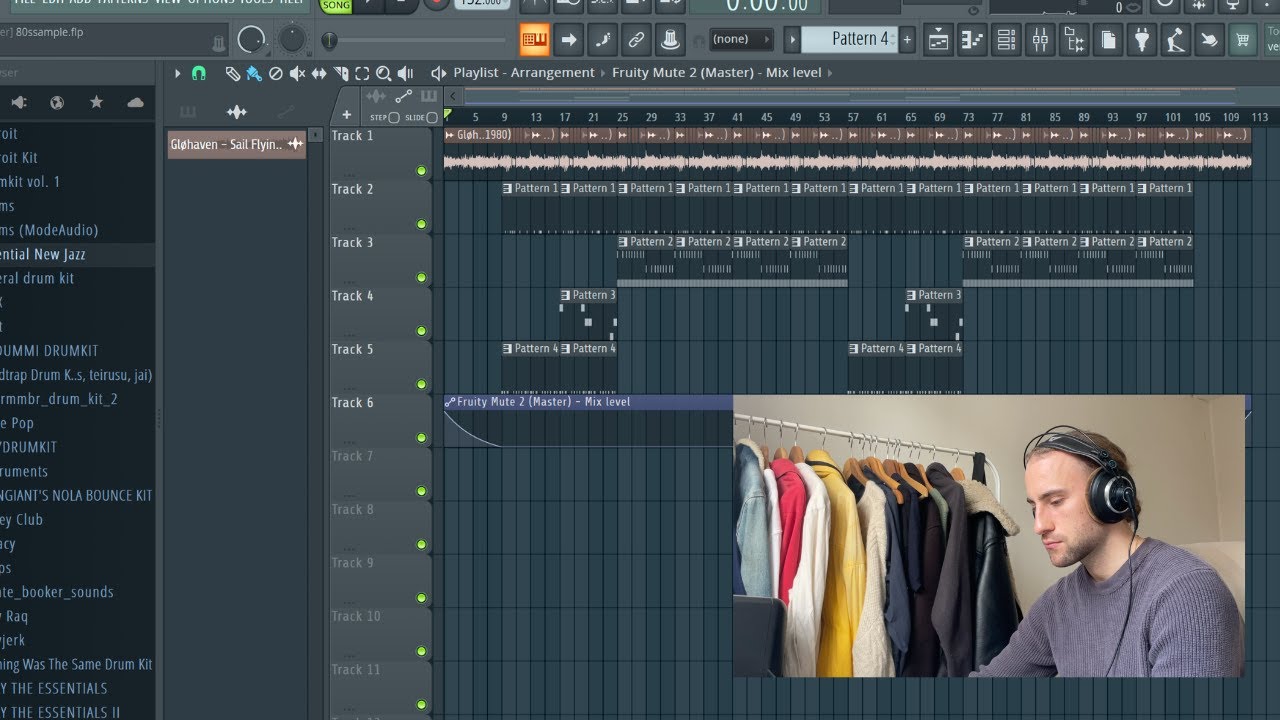Viewport: 1280px width, 720px height.
Task: Click the speaker icon before Playlist title
Action: [438, 73]
